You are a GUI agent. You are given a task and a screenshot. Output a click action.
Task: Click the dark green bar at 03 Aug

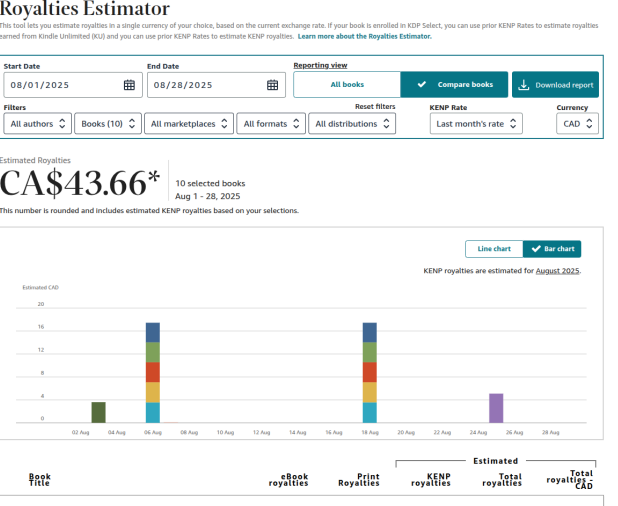(98, 412)
